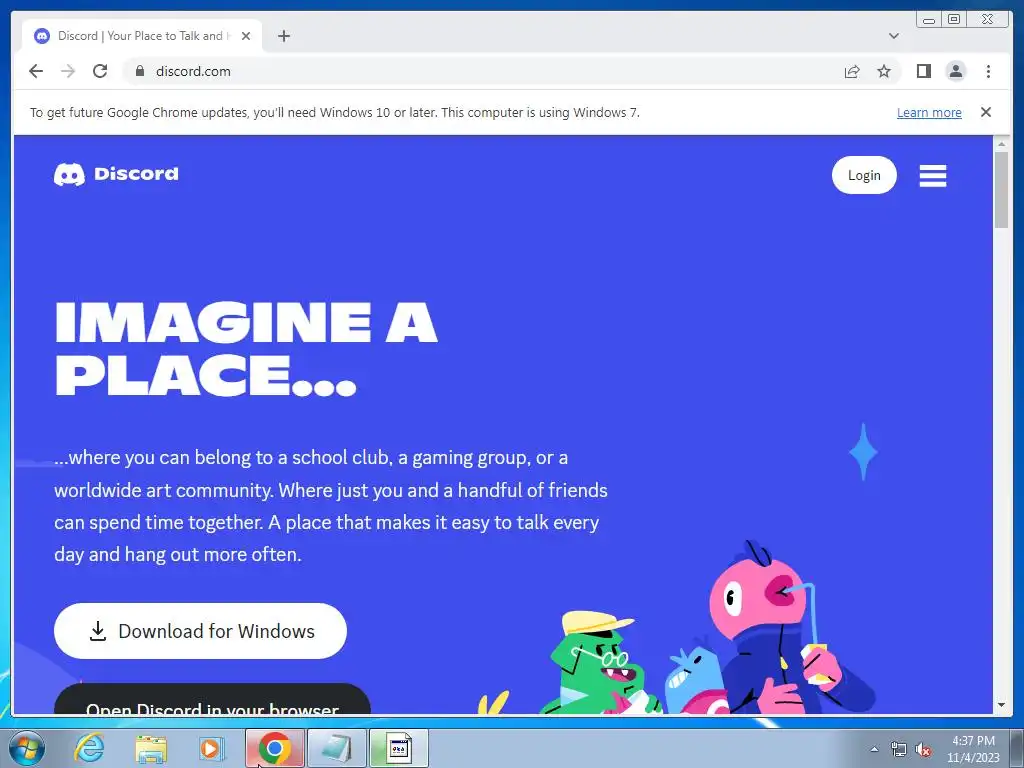Click the rightmost window taskbar icon
This screenshot has height=768, width=1024.
pyautogui.click(x=399, y=748)
